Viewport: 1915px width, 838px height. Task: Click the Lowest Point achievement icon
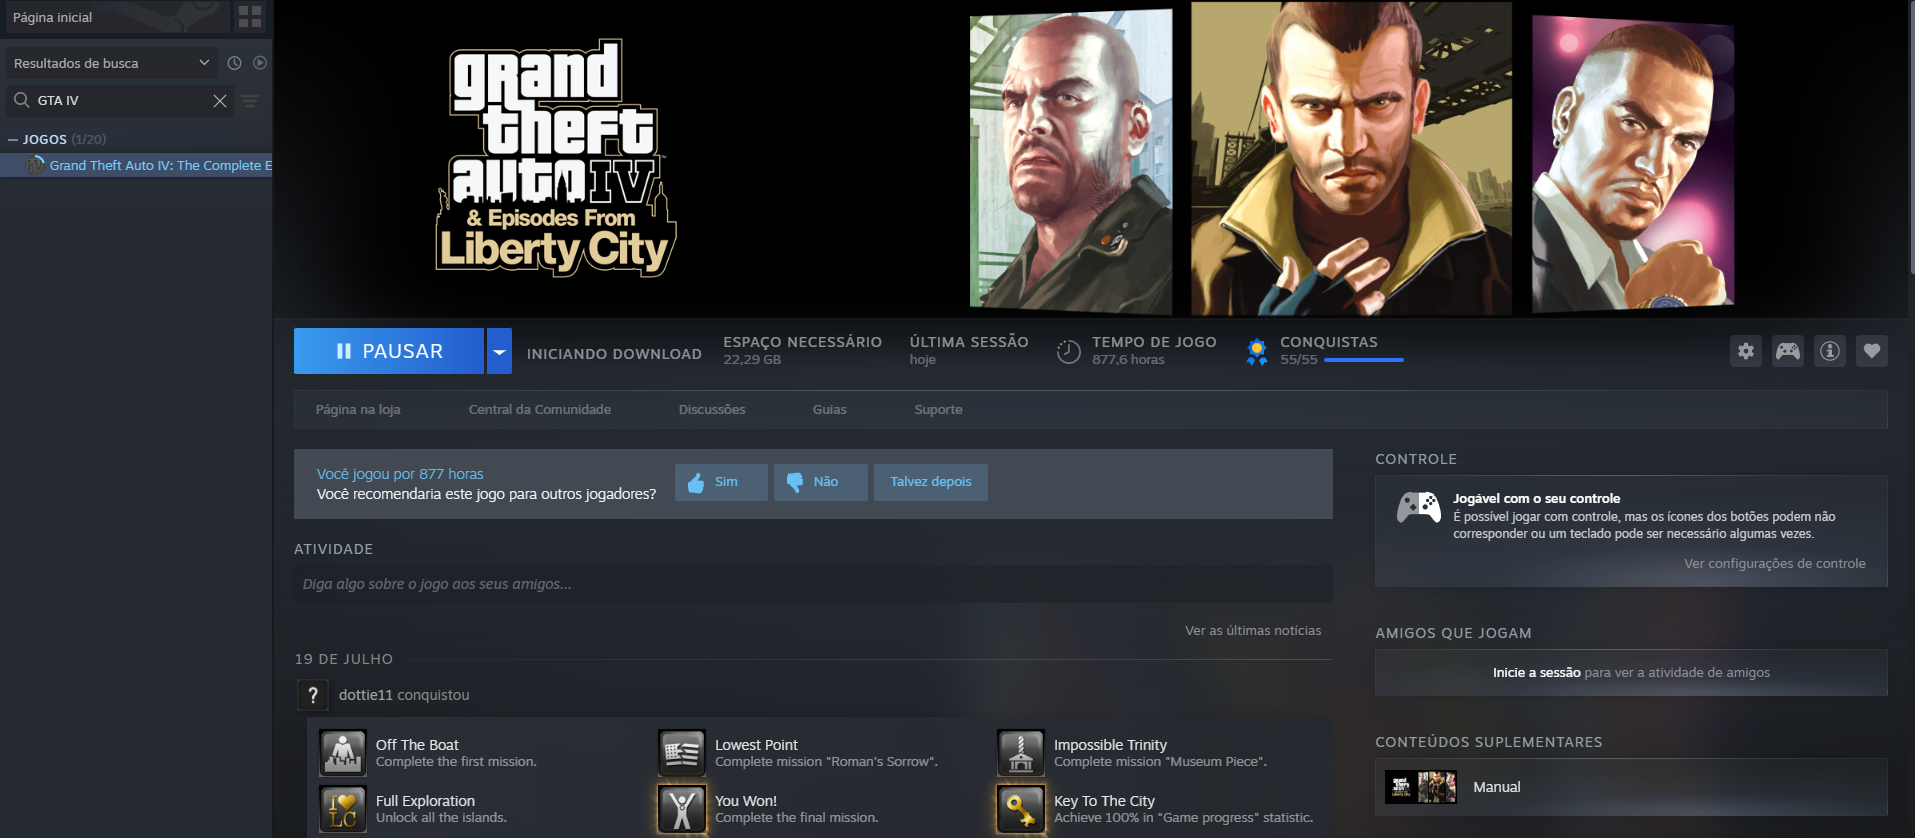click(x=682, y=753)
